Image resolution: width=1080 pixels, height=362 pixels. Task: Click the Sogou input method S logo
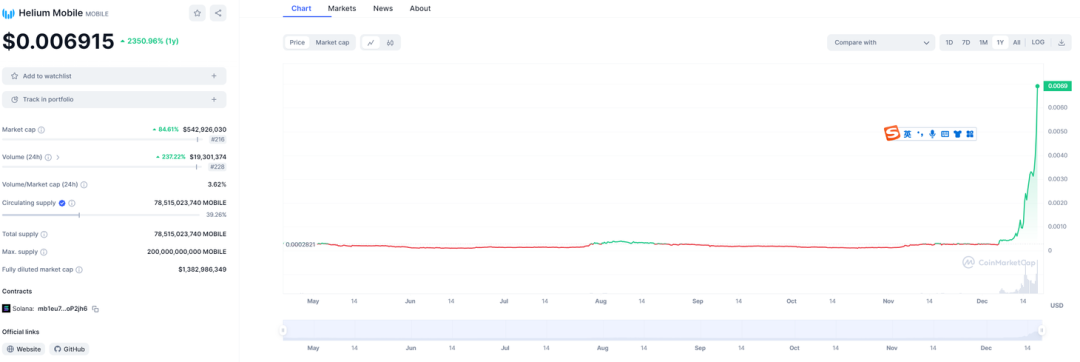[892, 134]
